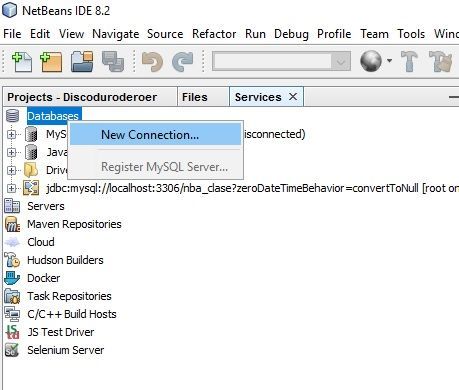Select the Cloud tree item
Image resolution: width=459 pixels, height=390 pixels.
41,242
